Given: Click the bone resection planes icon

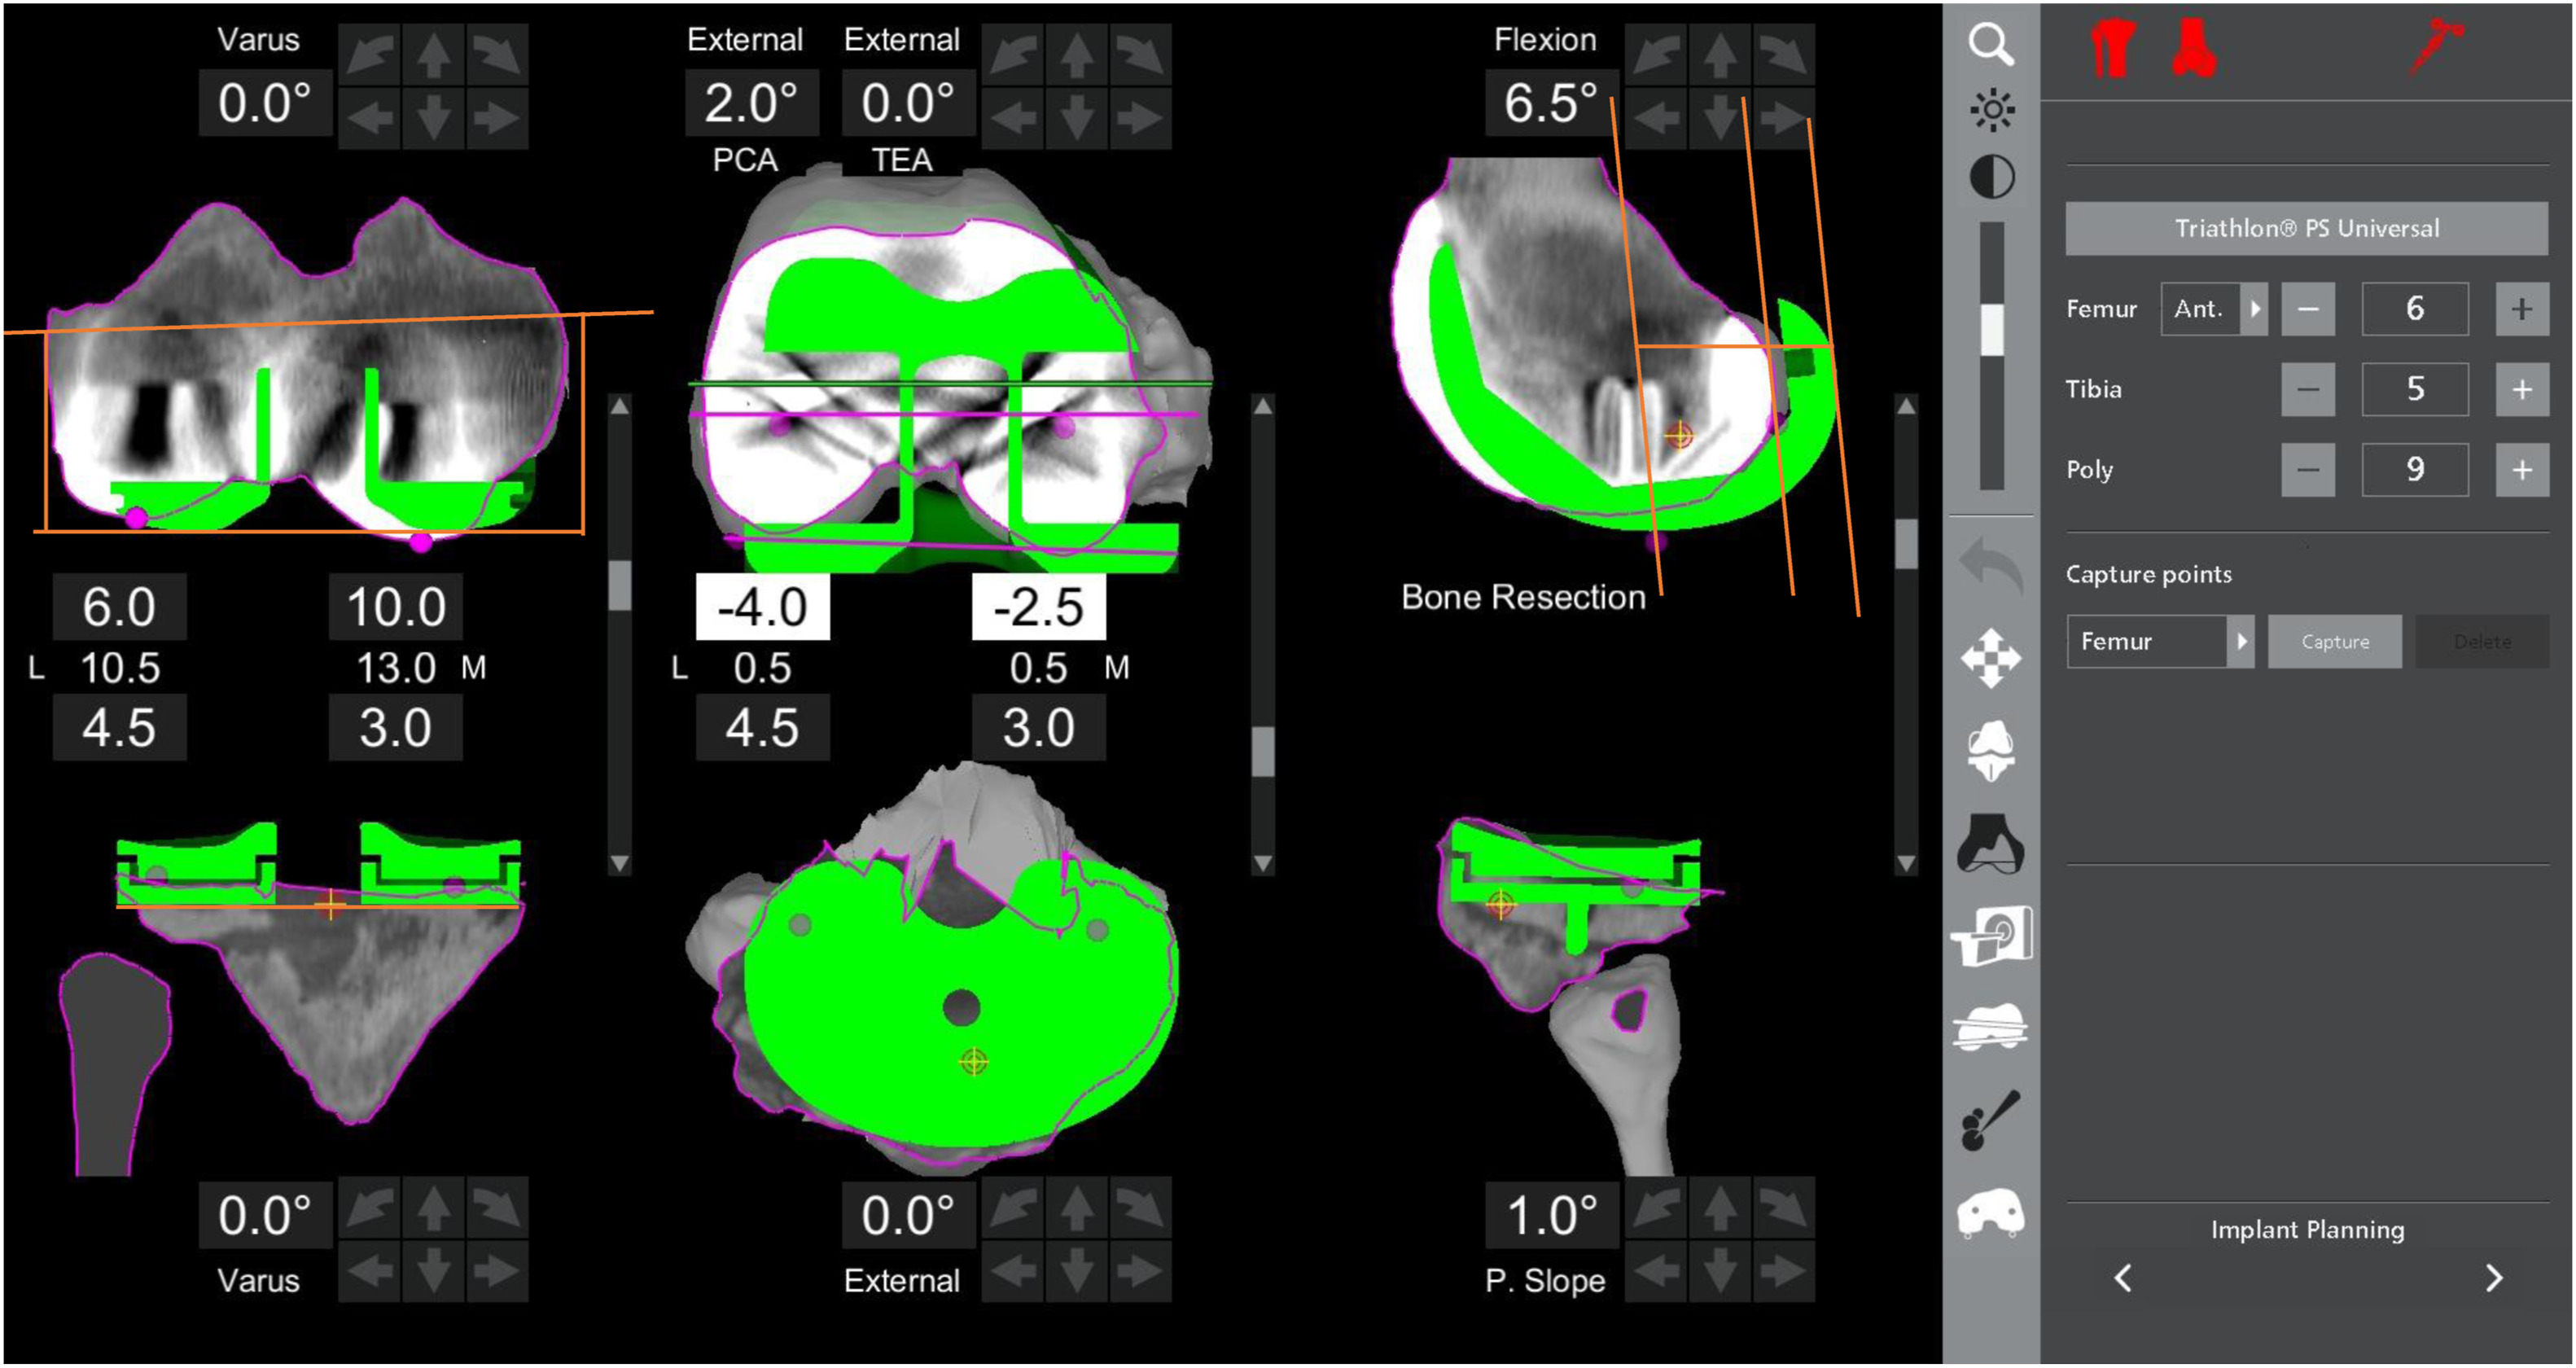Looking at the screenshot, I should coord(1990,1028).
